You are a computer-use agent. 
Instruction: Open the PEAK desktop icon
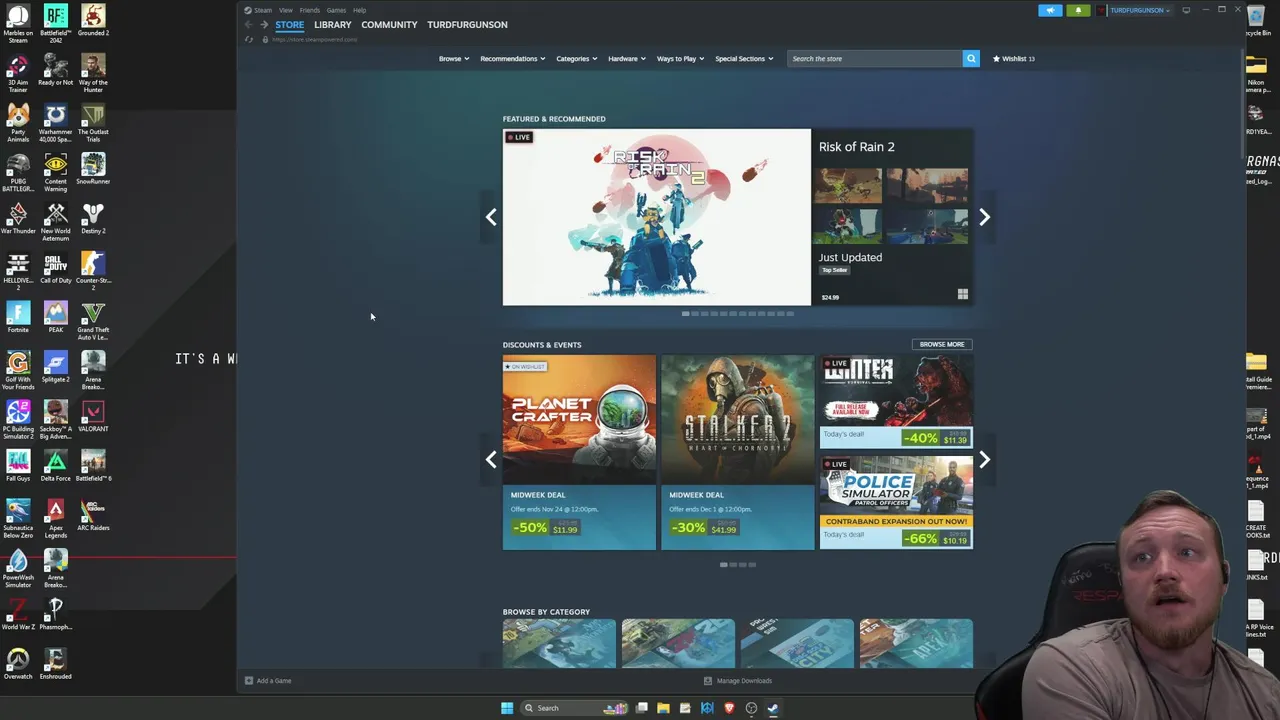click(x=56, y=318)
